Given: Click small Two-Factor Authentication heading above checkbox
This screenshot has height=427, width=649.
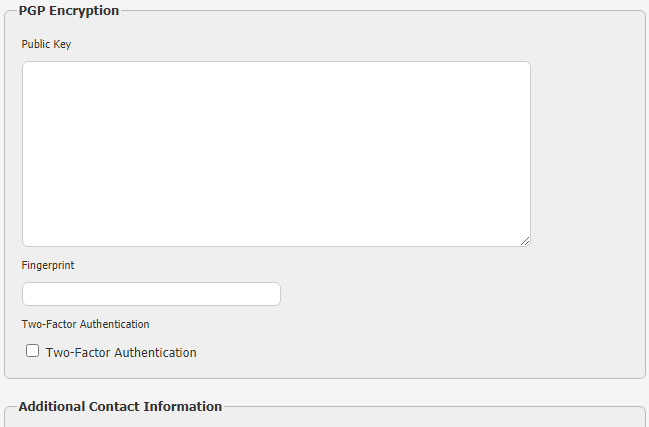Looking at the screenshot, I should coord(85,324).
